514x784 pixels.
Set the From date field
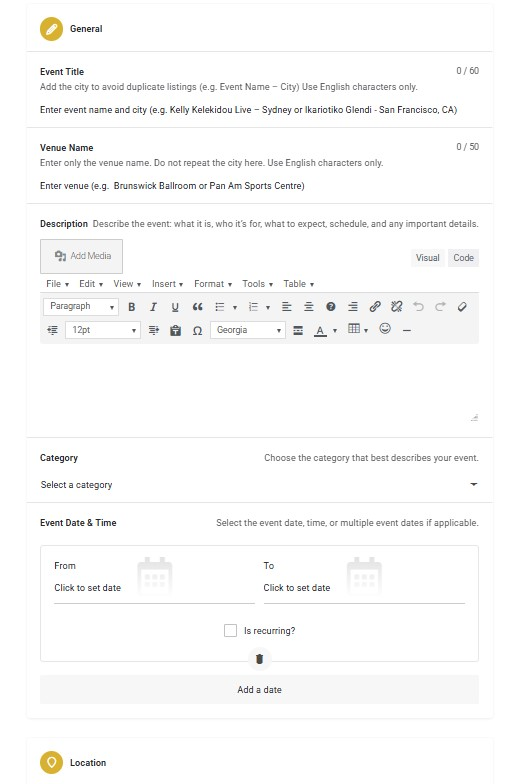pos(154,588)
